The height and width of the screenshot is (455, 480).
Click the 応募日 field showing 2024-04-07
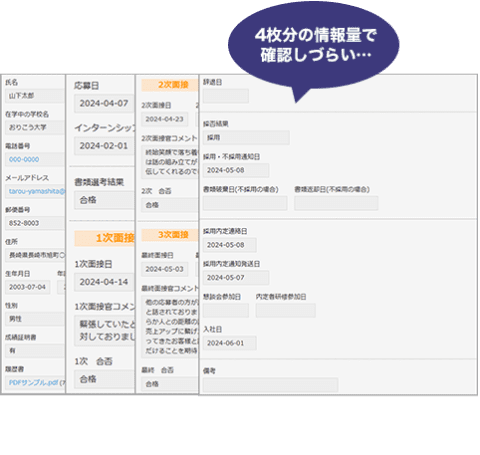104,103
